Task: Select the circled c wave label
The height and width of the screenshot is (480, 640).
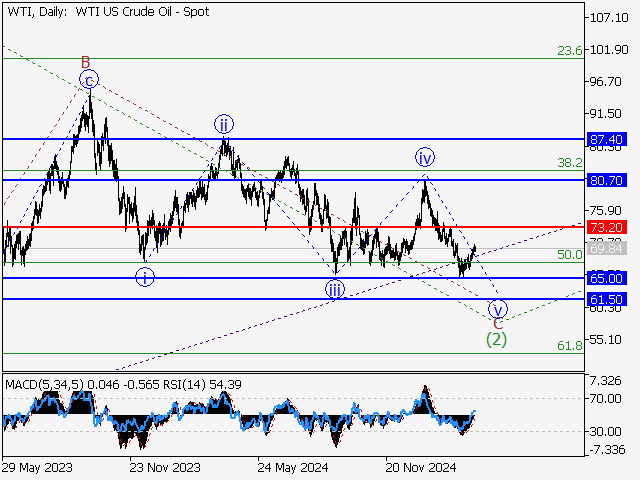Action: pyautogui.click(x=89, y=80)
